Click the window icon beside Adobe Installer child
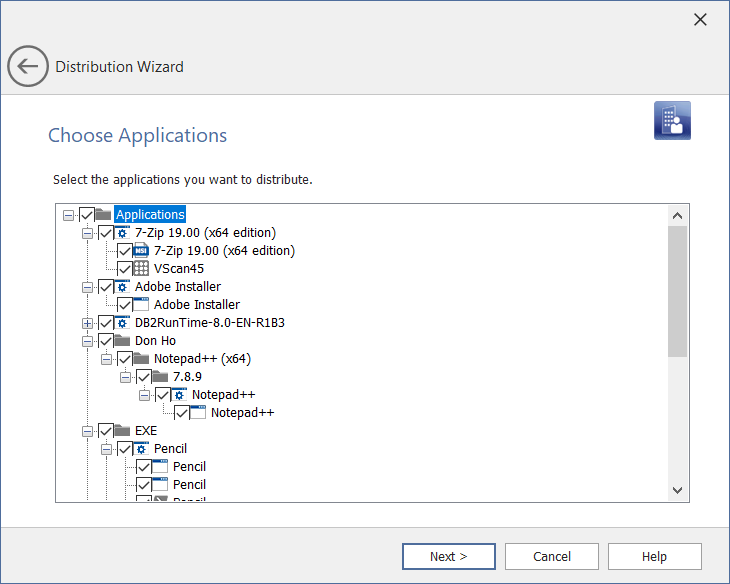 pyautogui.click(x=142, y=305)
